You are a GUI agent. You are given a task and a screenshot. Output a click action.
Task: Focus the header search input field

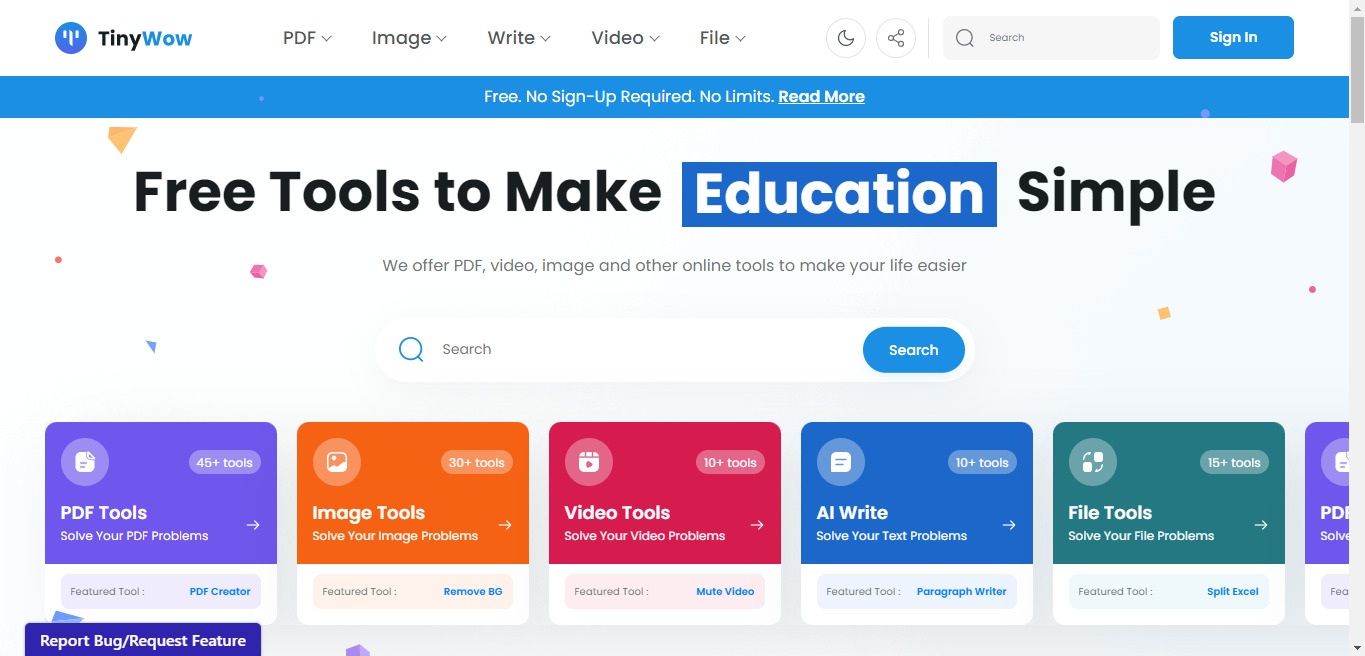[x=1051, y=38]
